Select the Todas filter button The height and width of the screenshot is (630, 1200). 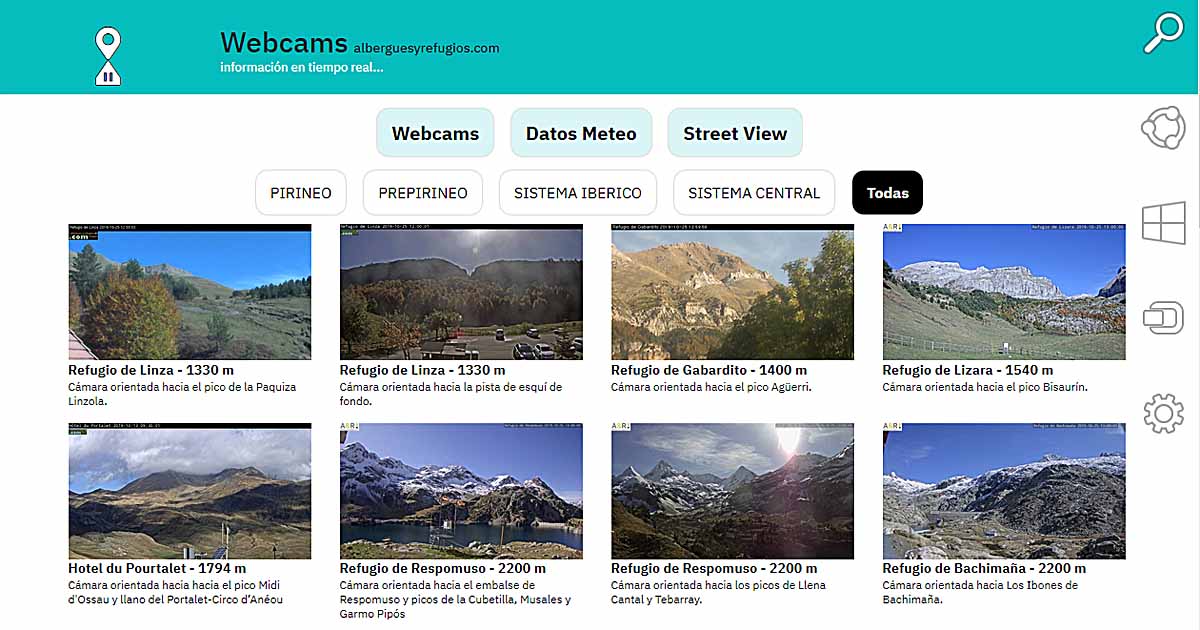click(x=887, y=193)
